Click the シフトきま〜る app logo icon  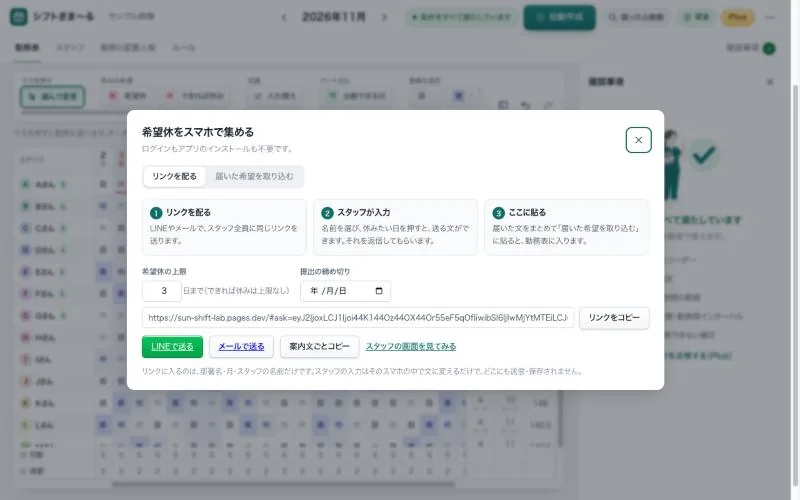point(19,17)
